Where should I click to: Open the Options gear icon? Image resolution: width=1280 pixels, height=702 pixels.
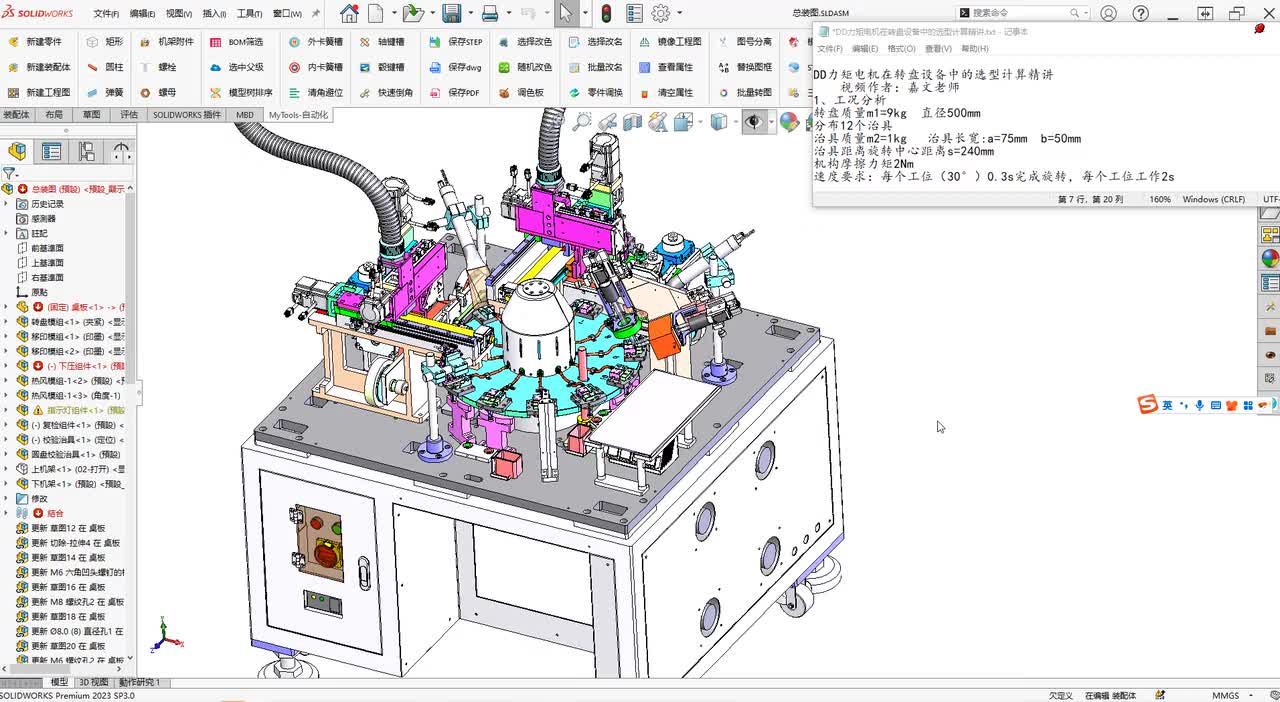(x=661, y=14)
